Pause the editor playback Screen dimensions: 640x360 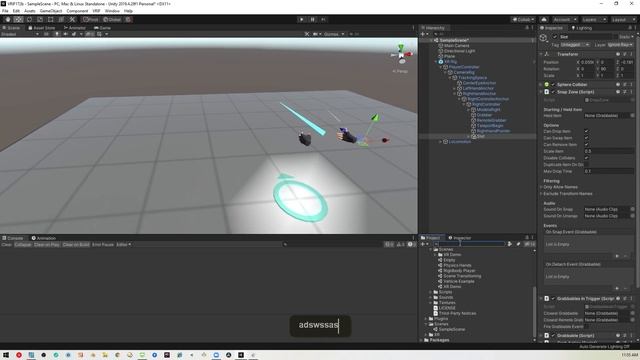313,20
